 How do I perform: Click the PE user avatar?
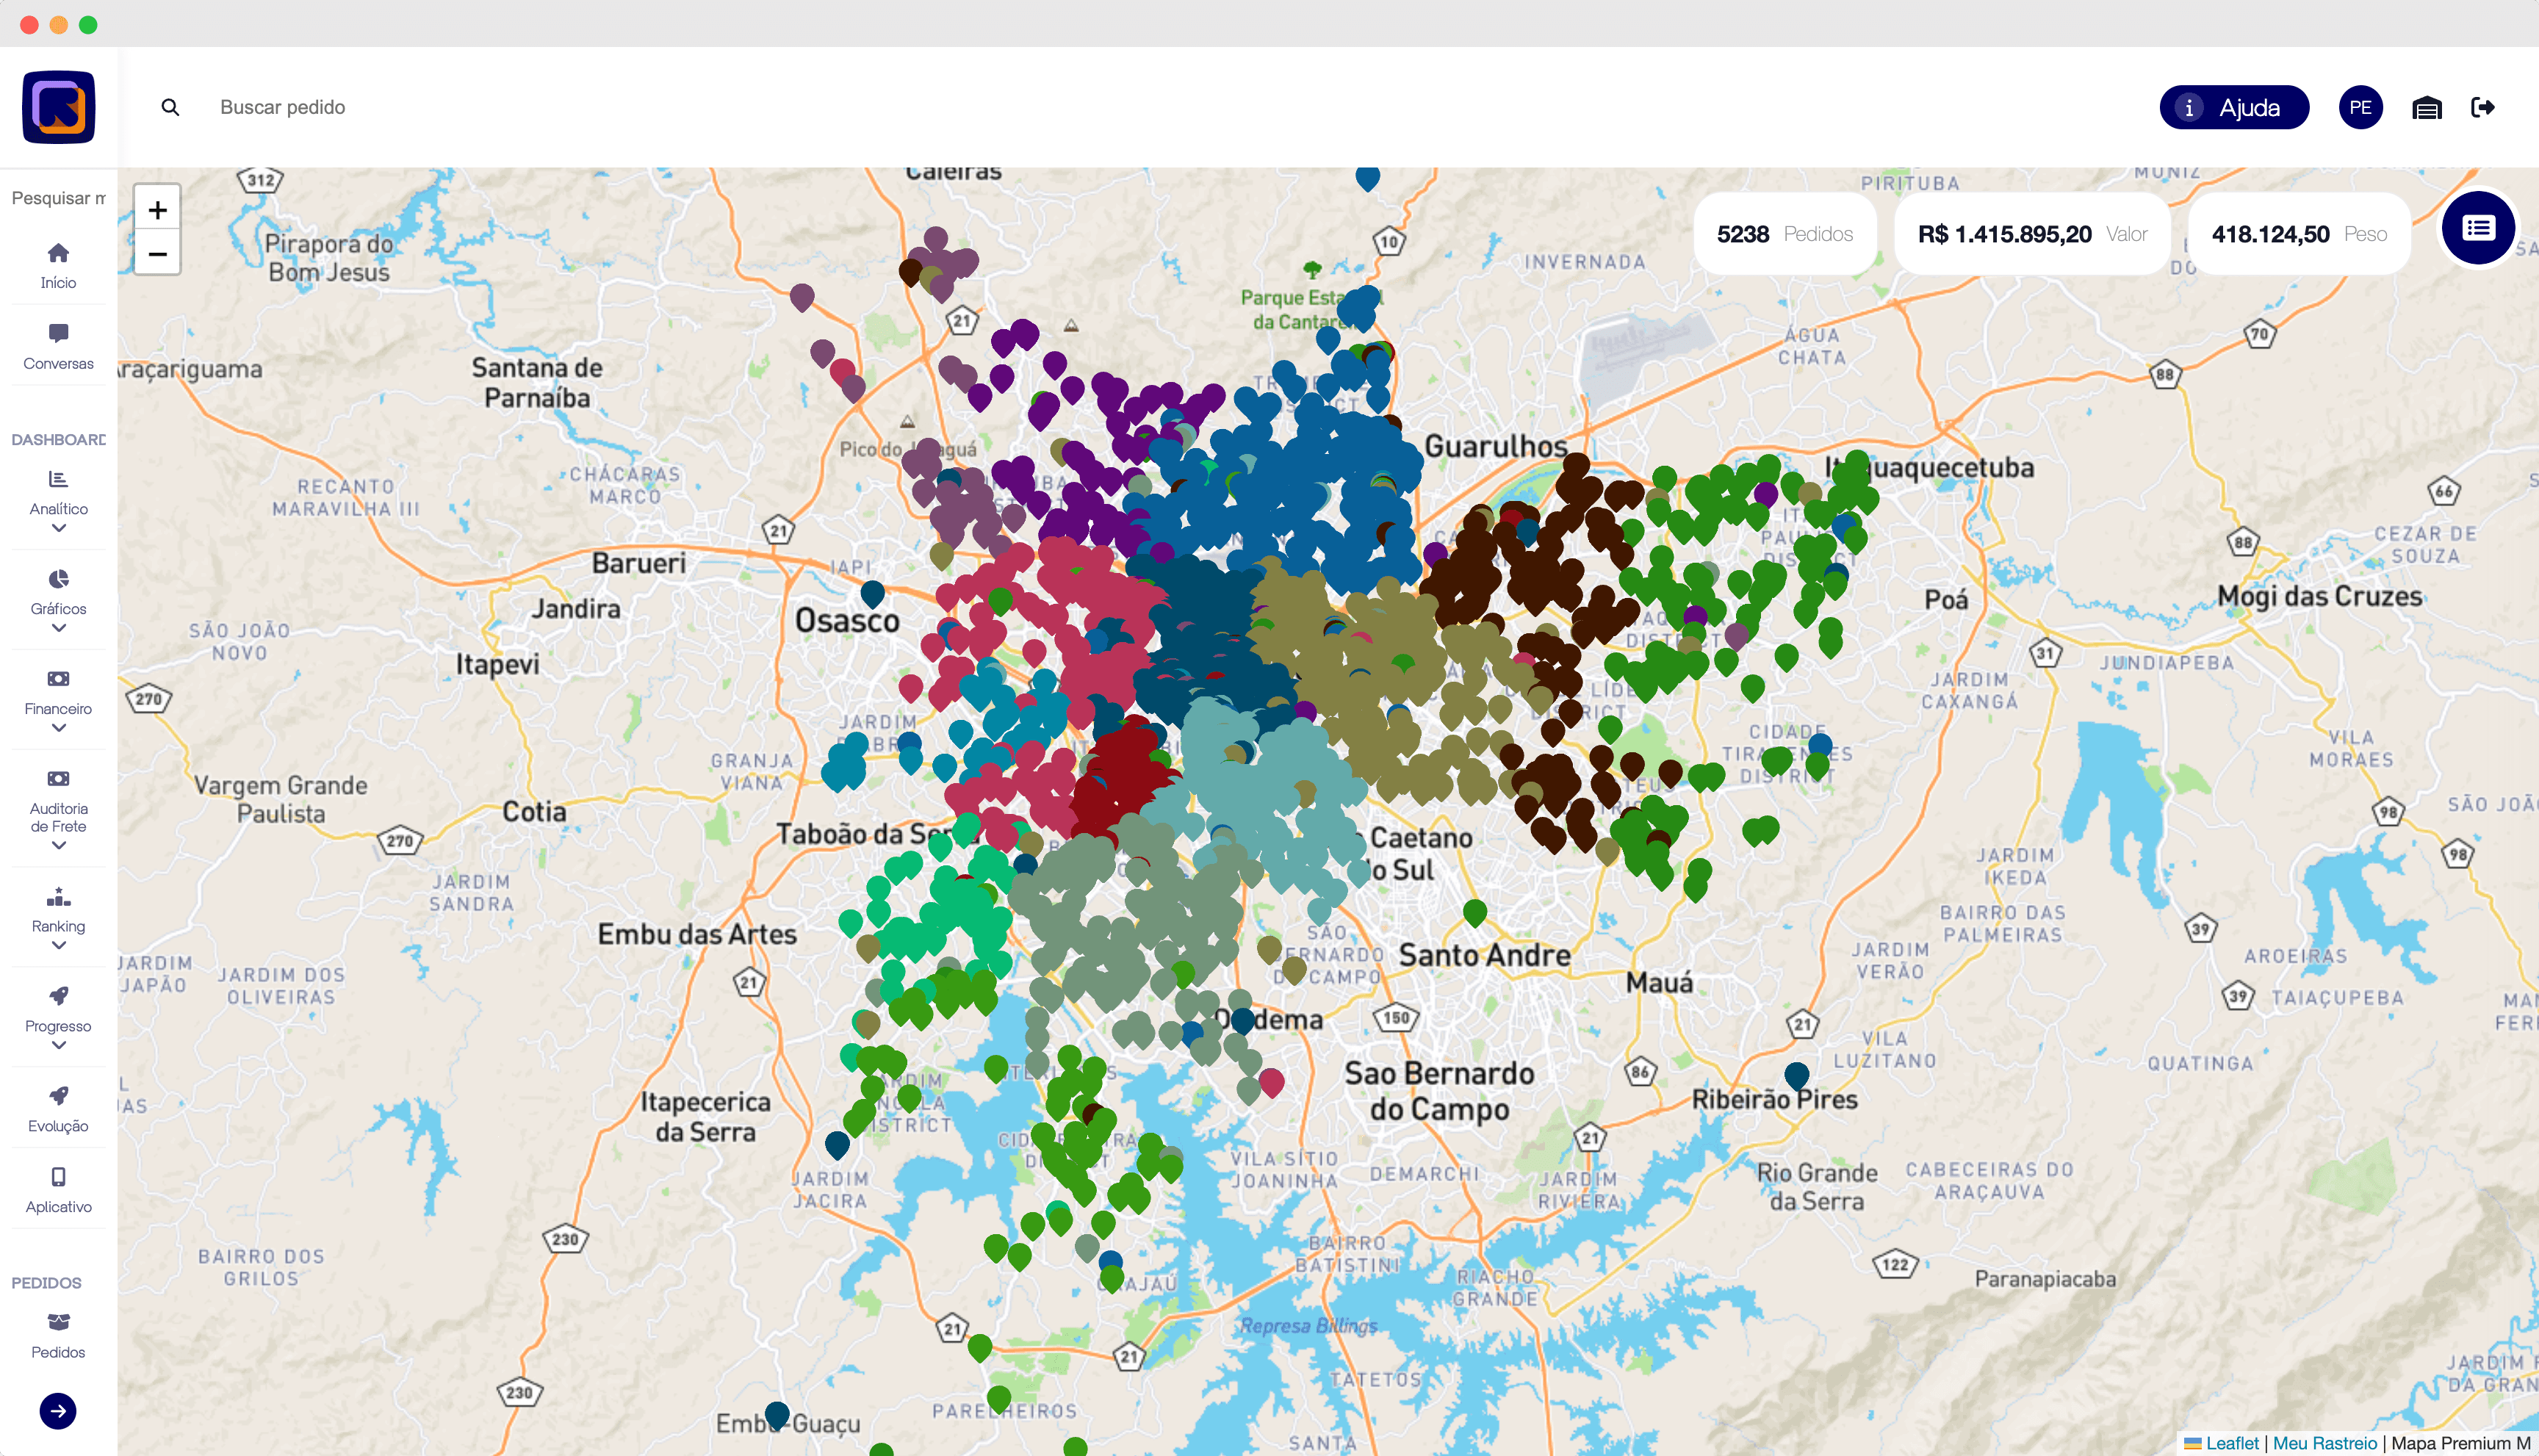(2360, 108)
